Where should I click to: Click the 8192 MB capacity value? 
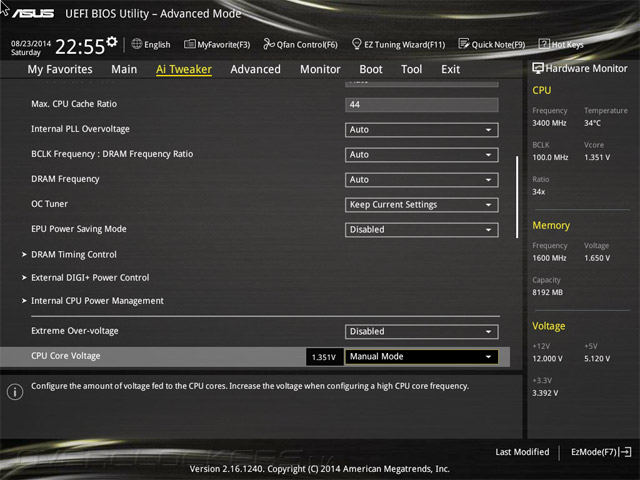[x=547, y=292]
